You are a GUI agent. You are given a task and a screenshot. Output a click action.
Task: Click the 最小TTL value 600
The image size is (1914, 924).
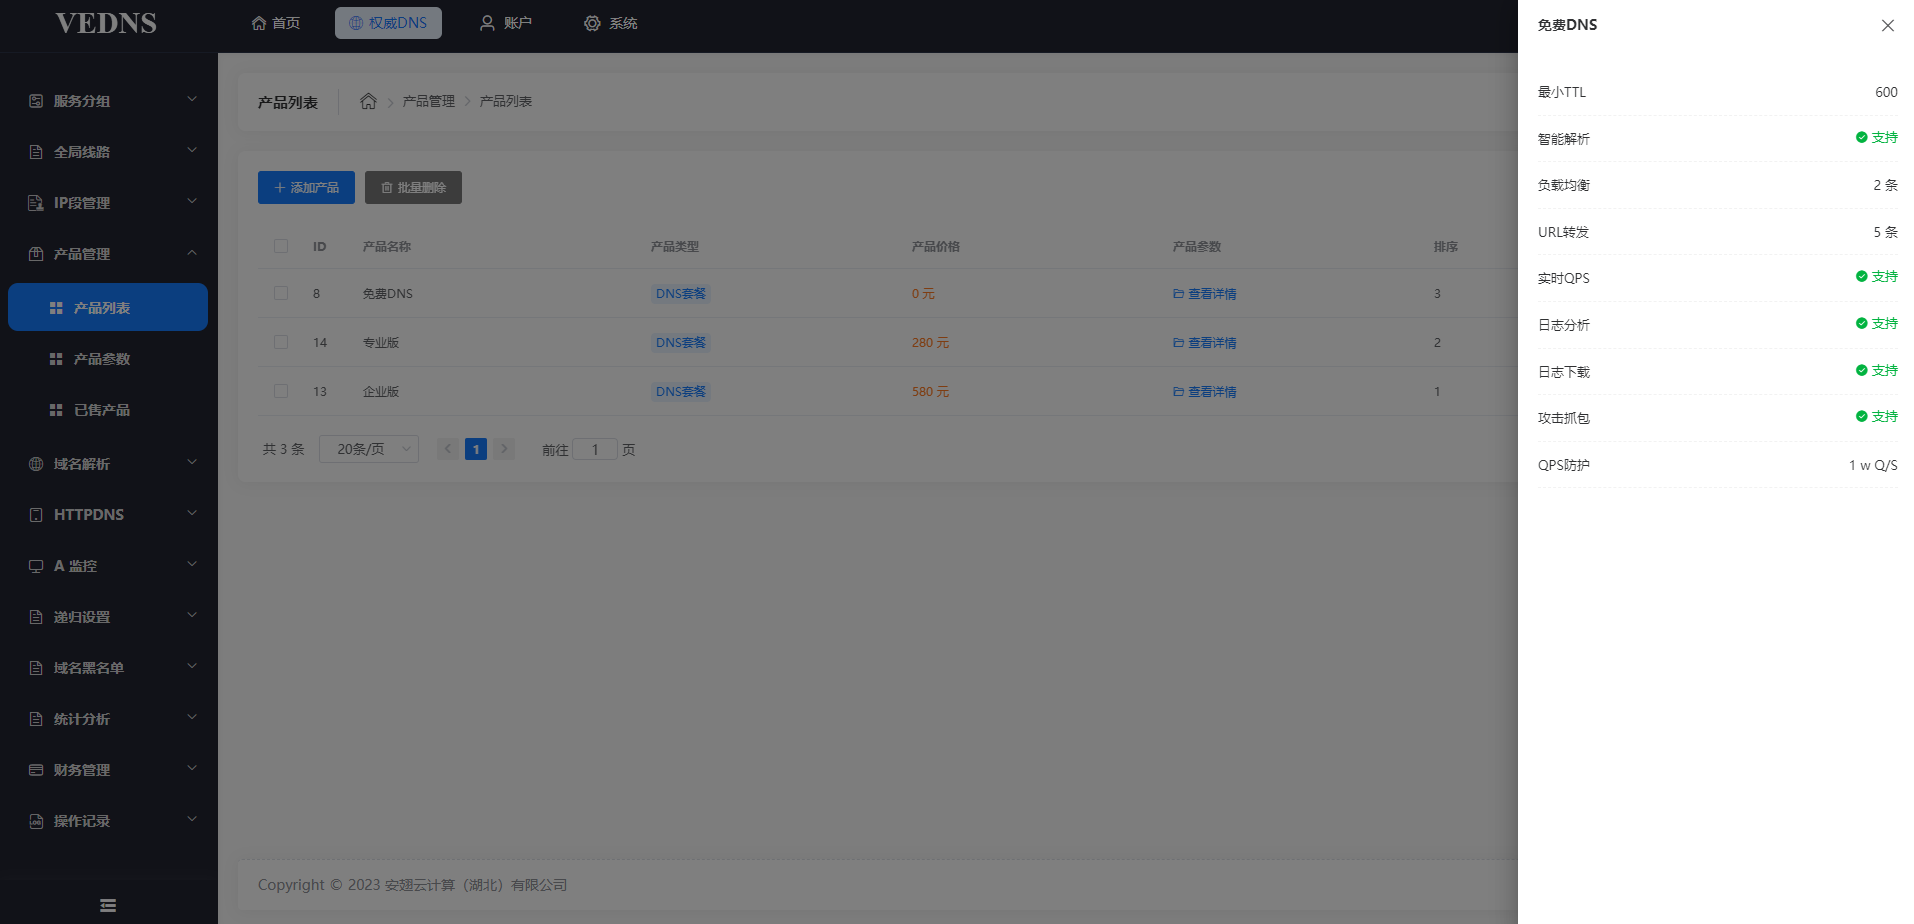(1886, 92)
